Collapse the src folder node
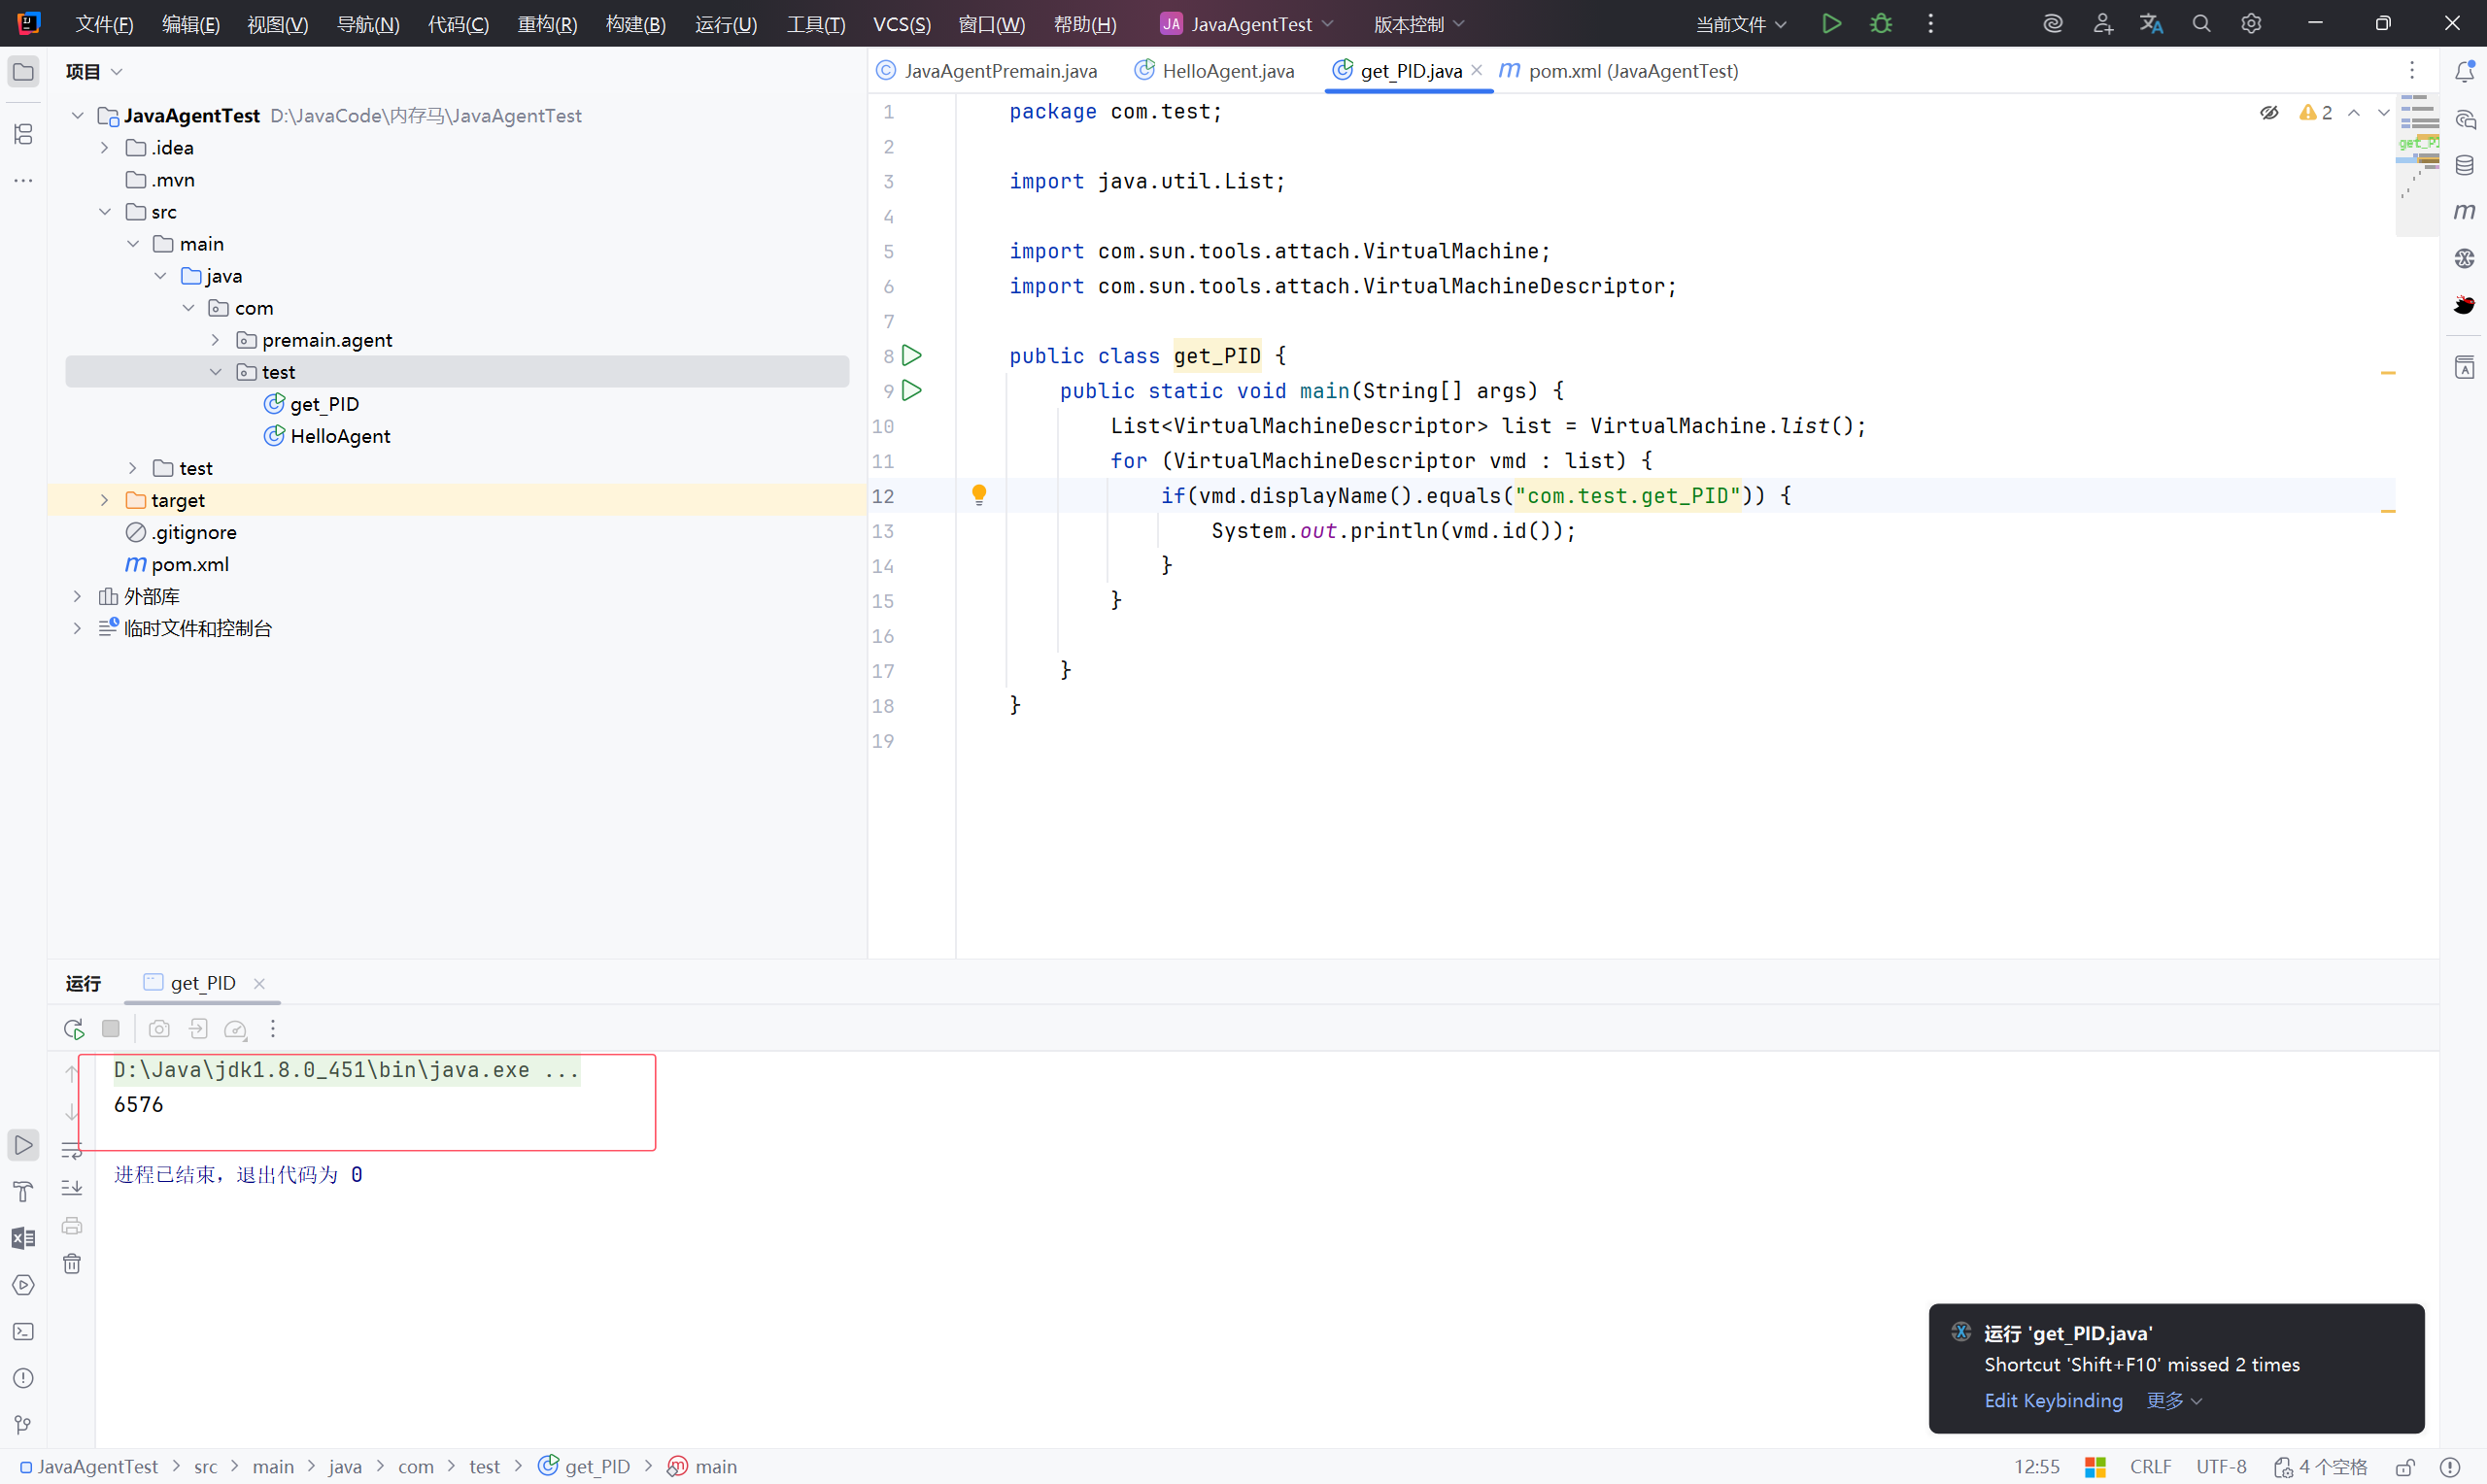Viewport: 2487px width, 1484px height. point(104,212)
